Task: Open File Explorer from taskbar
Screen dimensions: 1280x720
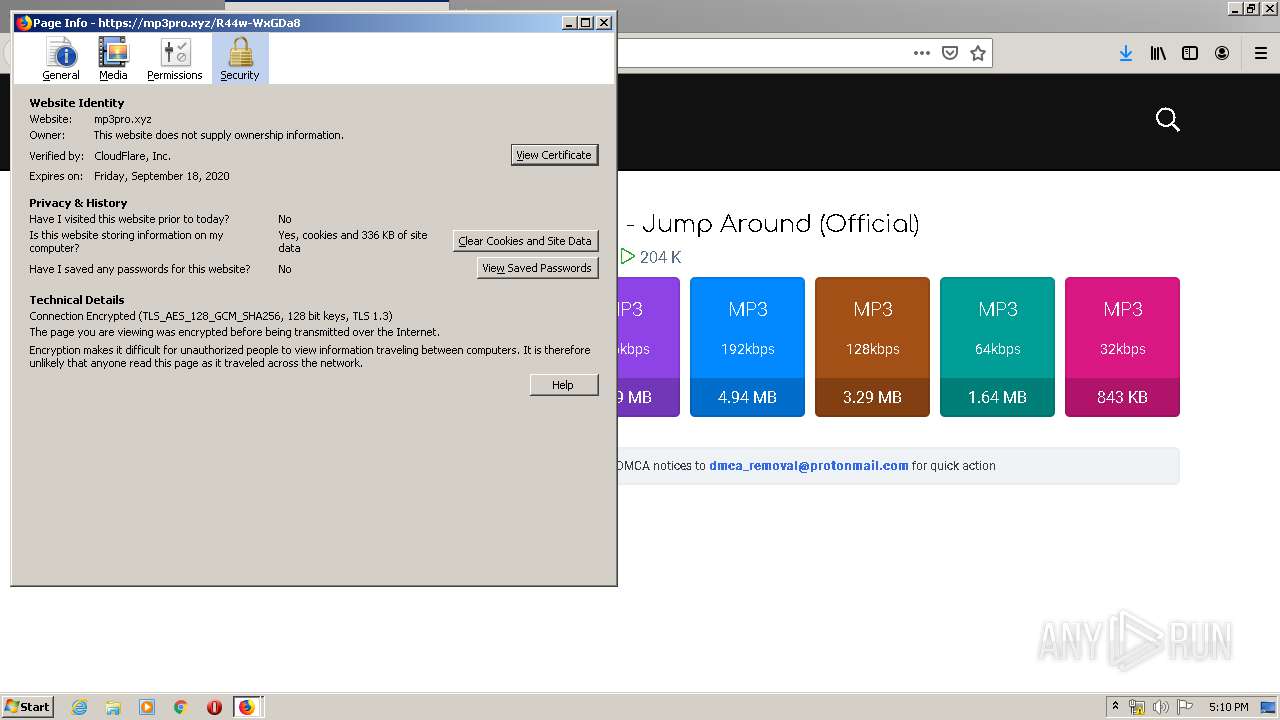Action: [113, 707]
